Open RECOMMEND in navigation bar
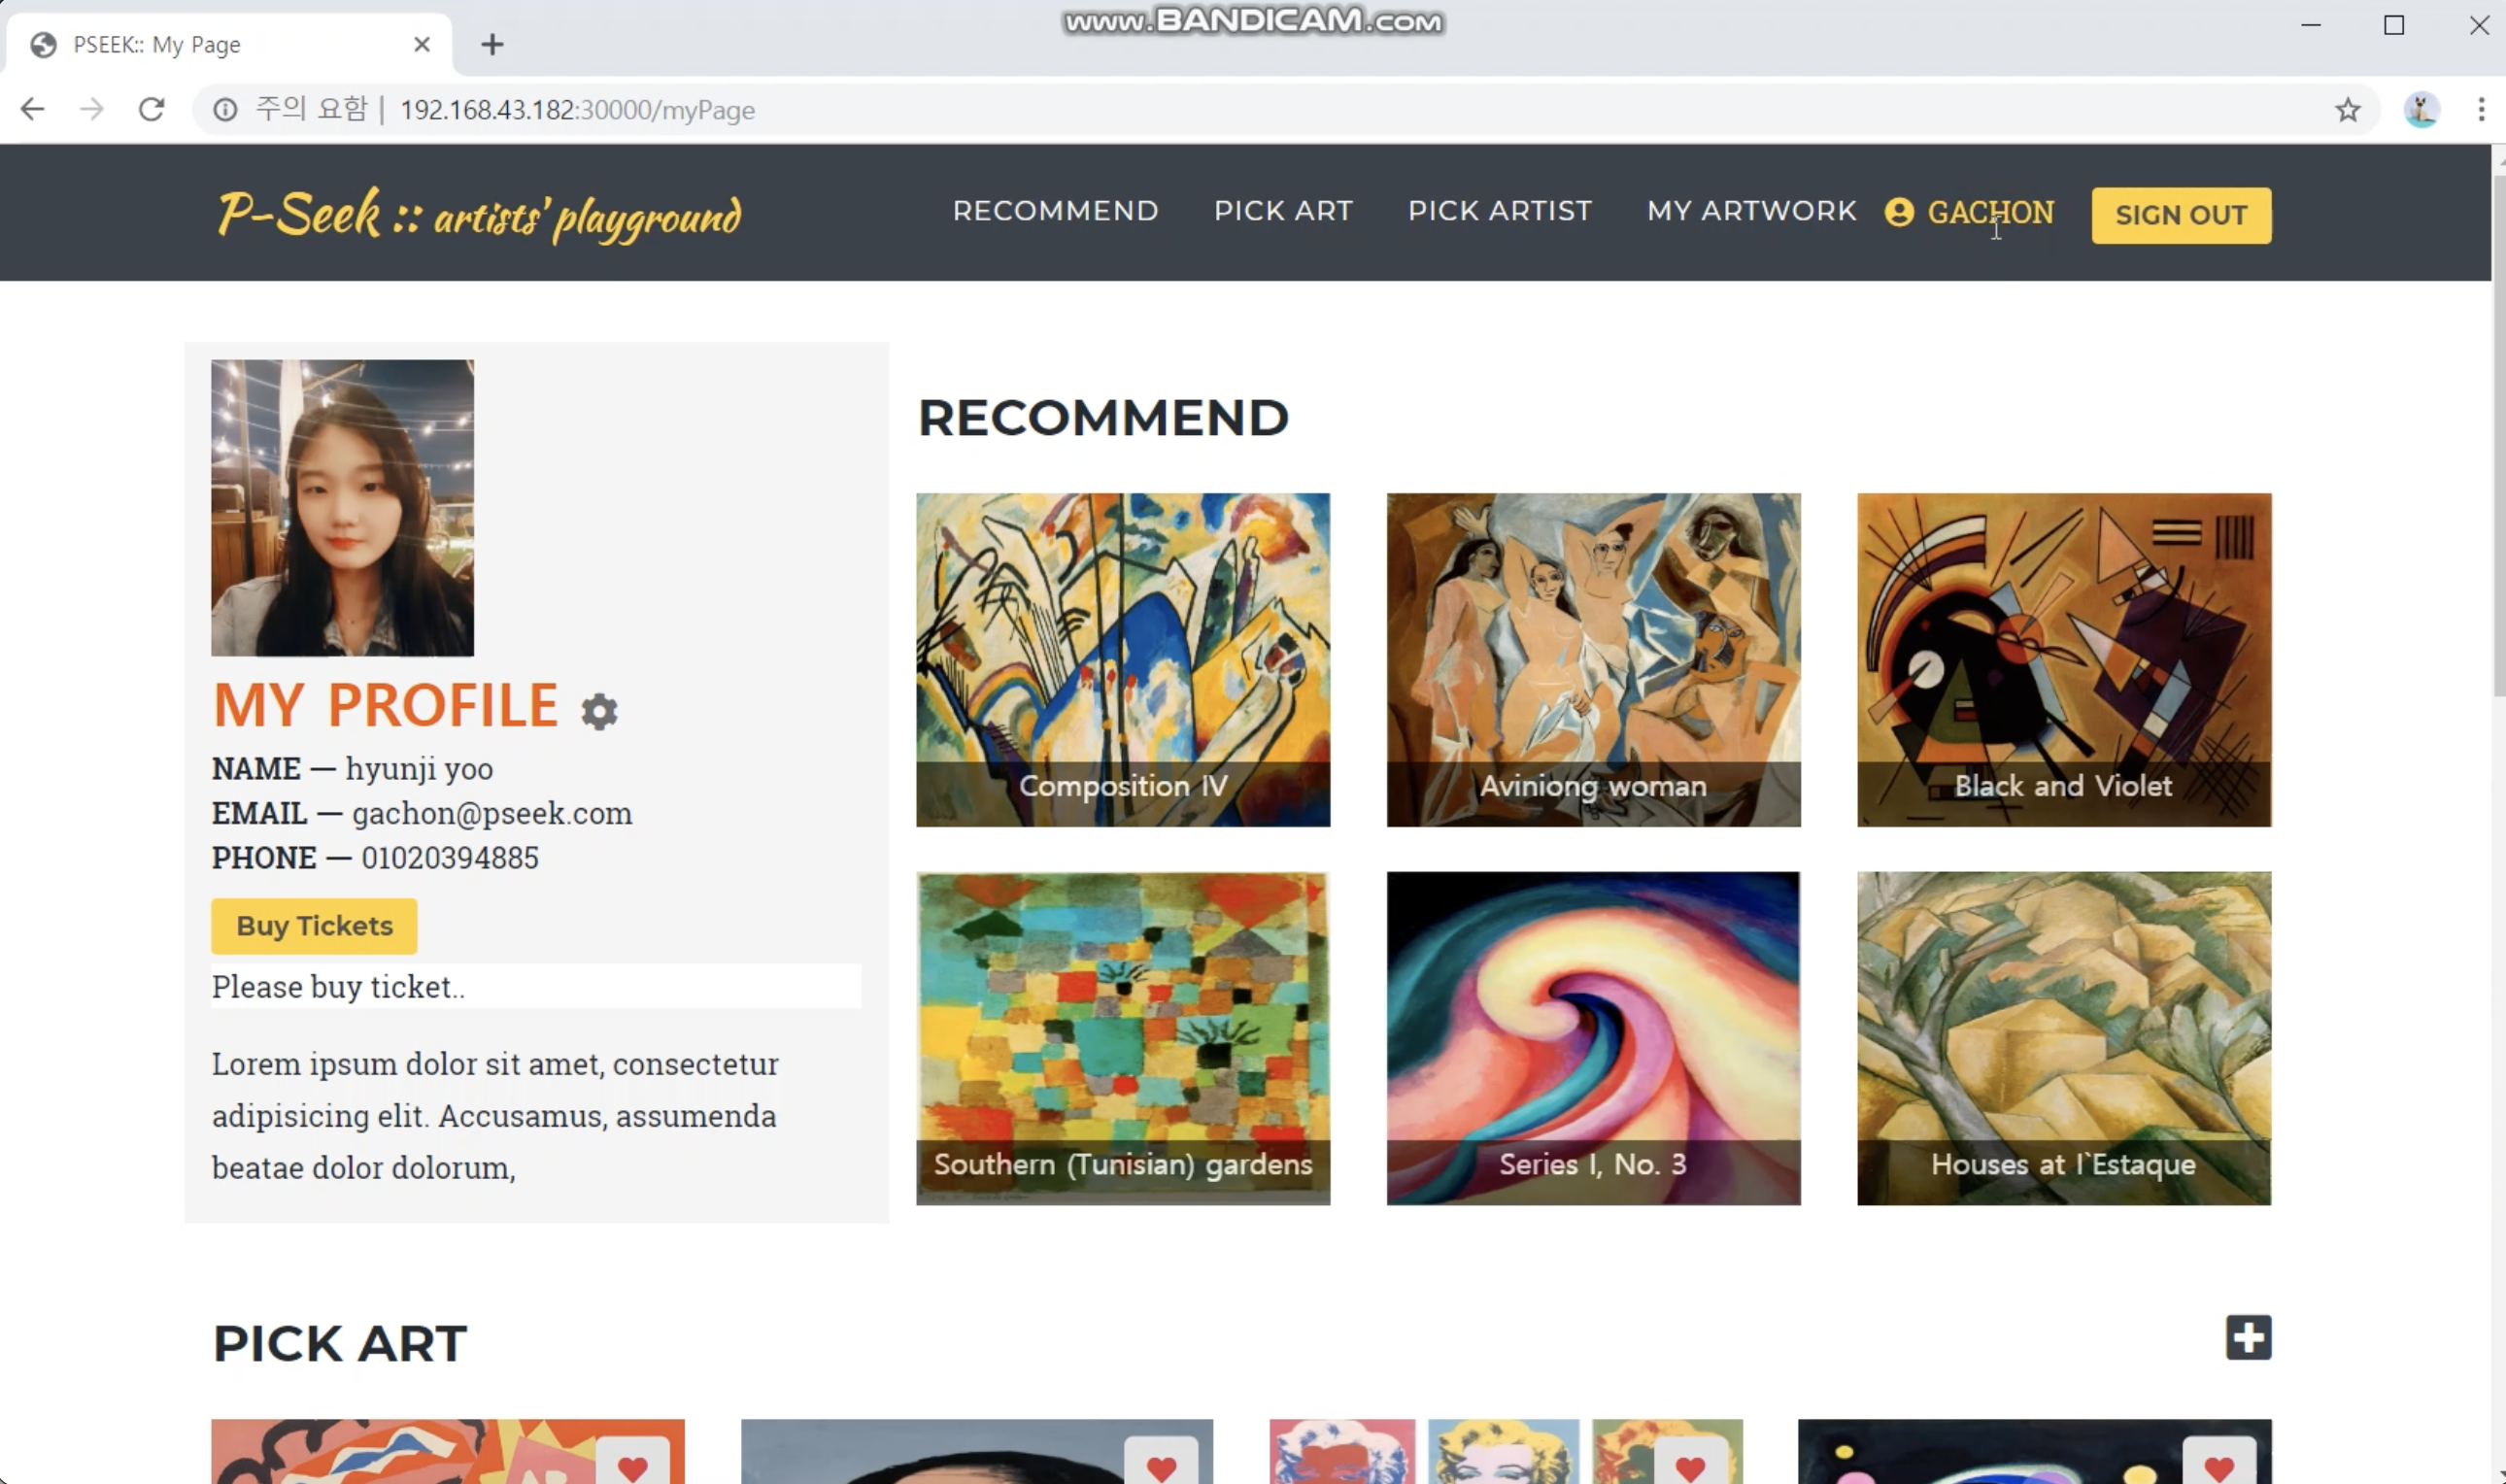The image size is (2506, 1484). tap(1055, 211)
